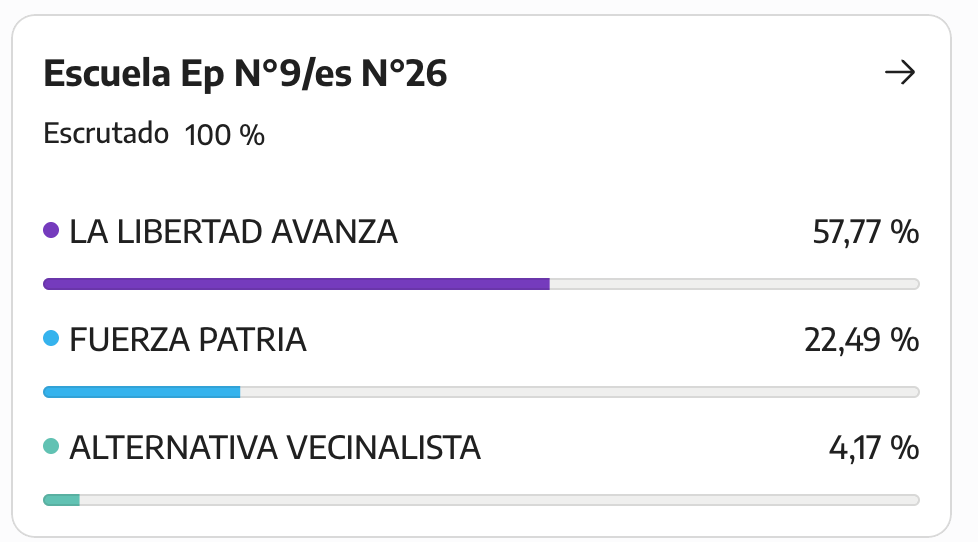The height and width of the screenshot is (542, 978).
Task: Click the unfilled gray part of Alternativa Vecinalista bar
Action: coord(500,500)
